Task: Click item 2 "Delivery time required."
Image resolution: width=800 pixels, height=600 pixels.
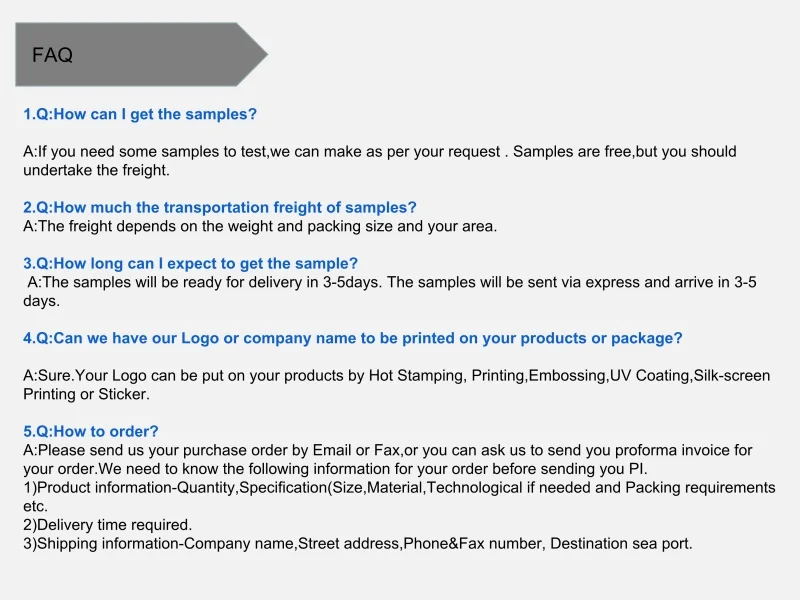Action: pyautogui.click(x=107, y=524)
